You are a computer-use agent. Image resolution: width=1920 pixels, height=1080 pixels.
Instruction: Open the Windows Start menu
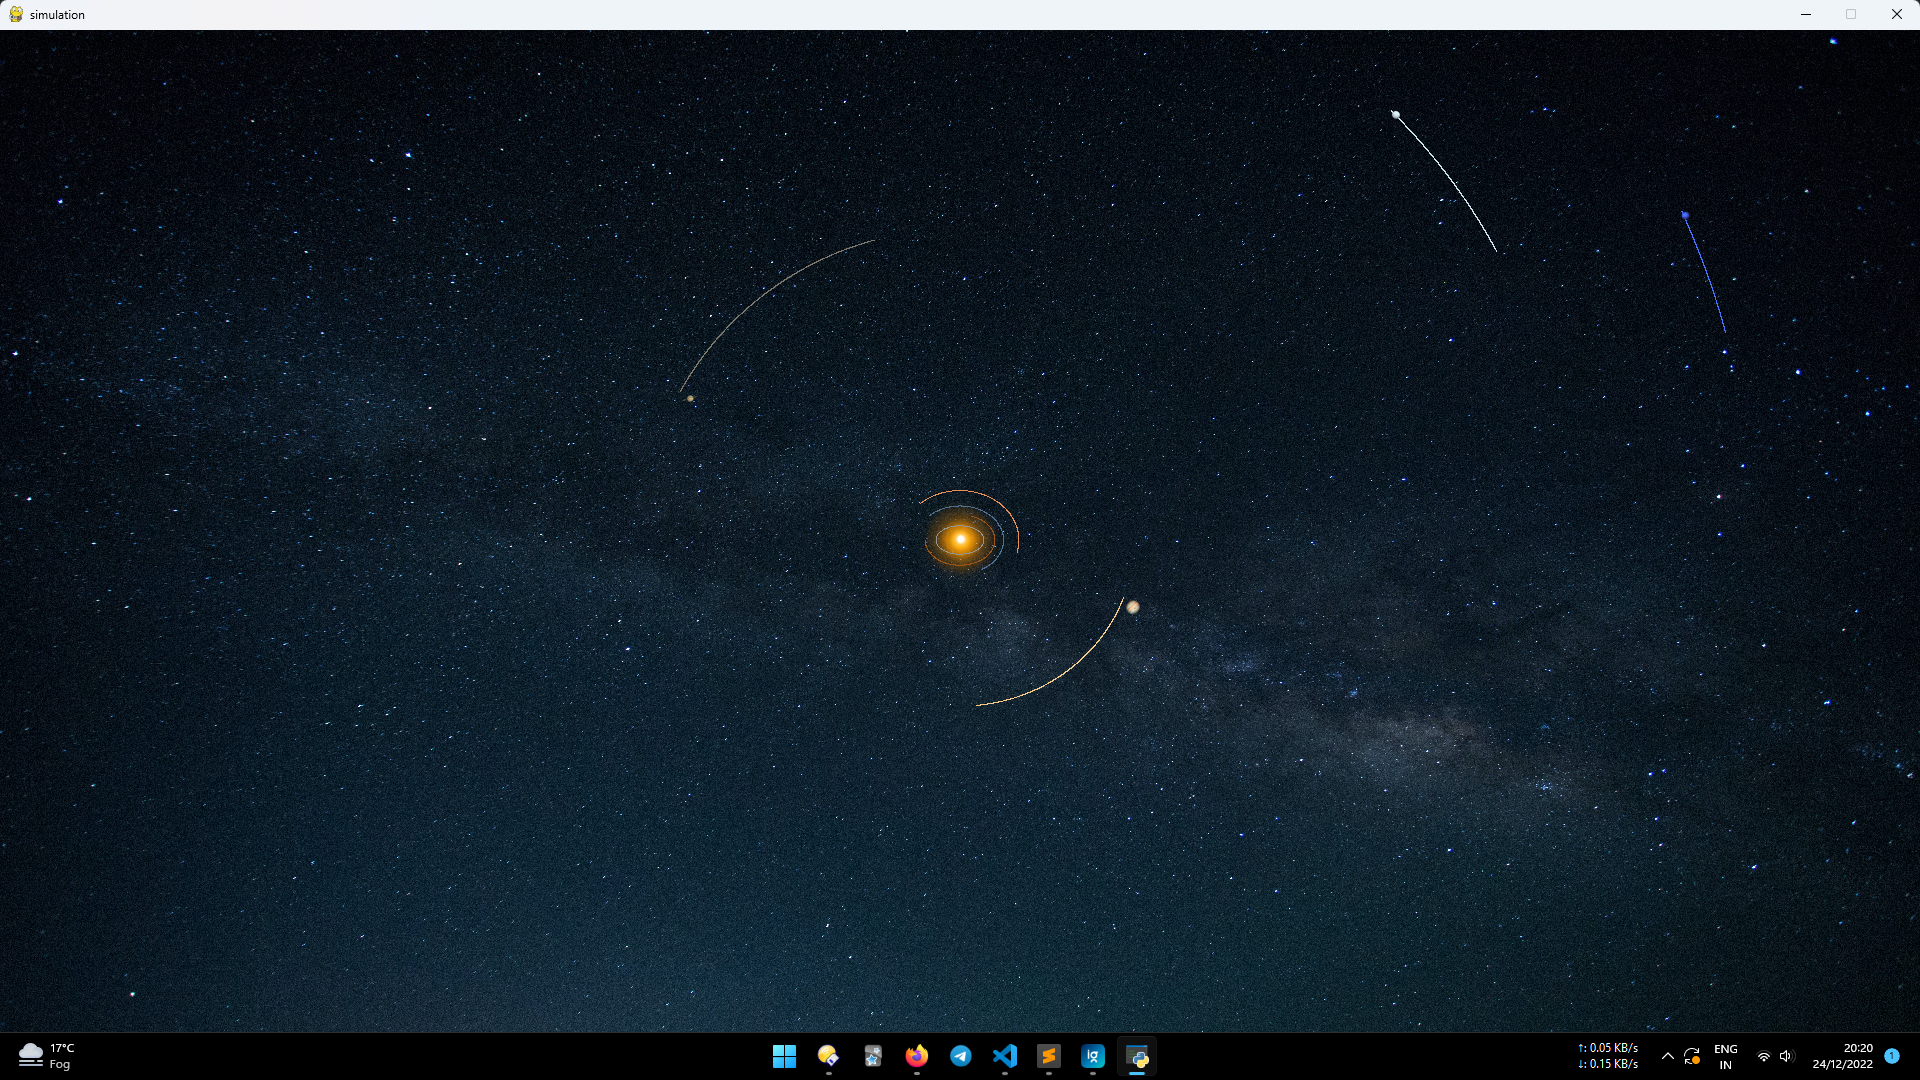coord(784,1056)
